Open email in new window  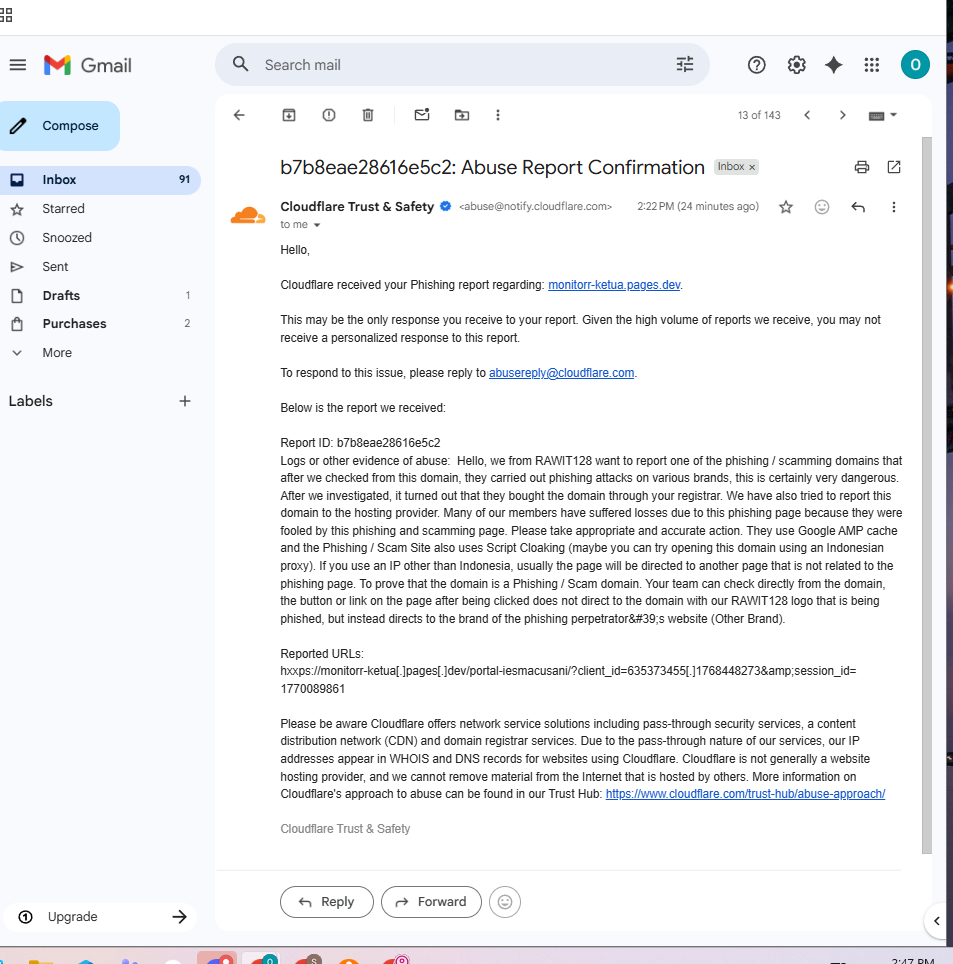click(x=894, y=167)
